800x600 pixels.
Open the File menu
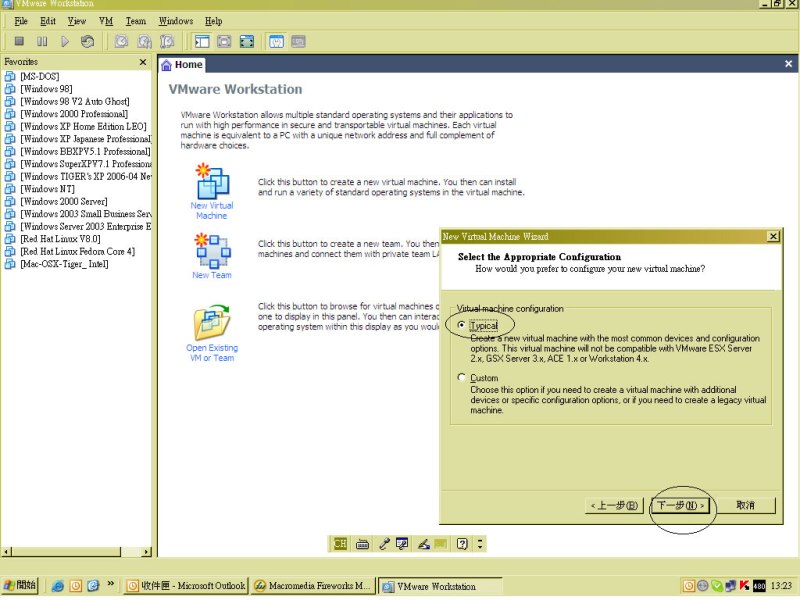pos(21,21)
